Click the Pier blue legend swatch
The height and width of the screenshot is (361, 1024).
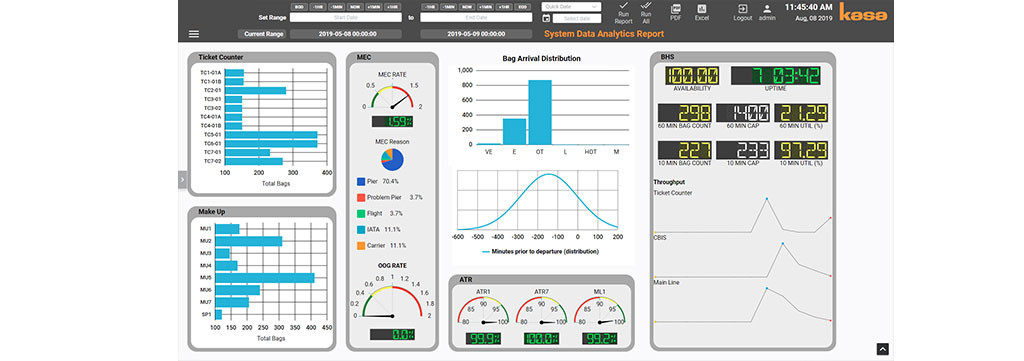[361, 181]
